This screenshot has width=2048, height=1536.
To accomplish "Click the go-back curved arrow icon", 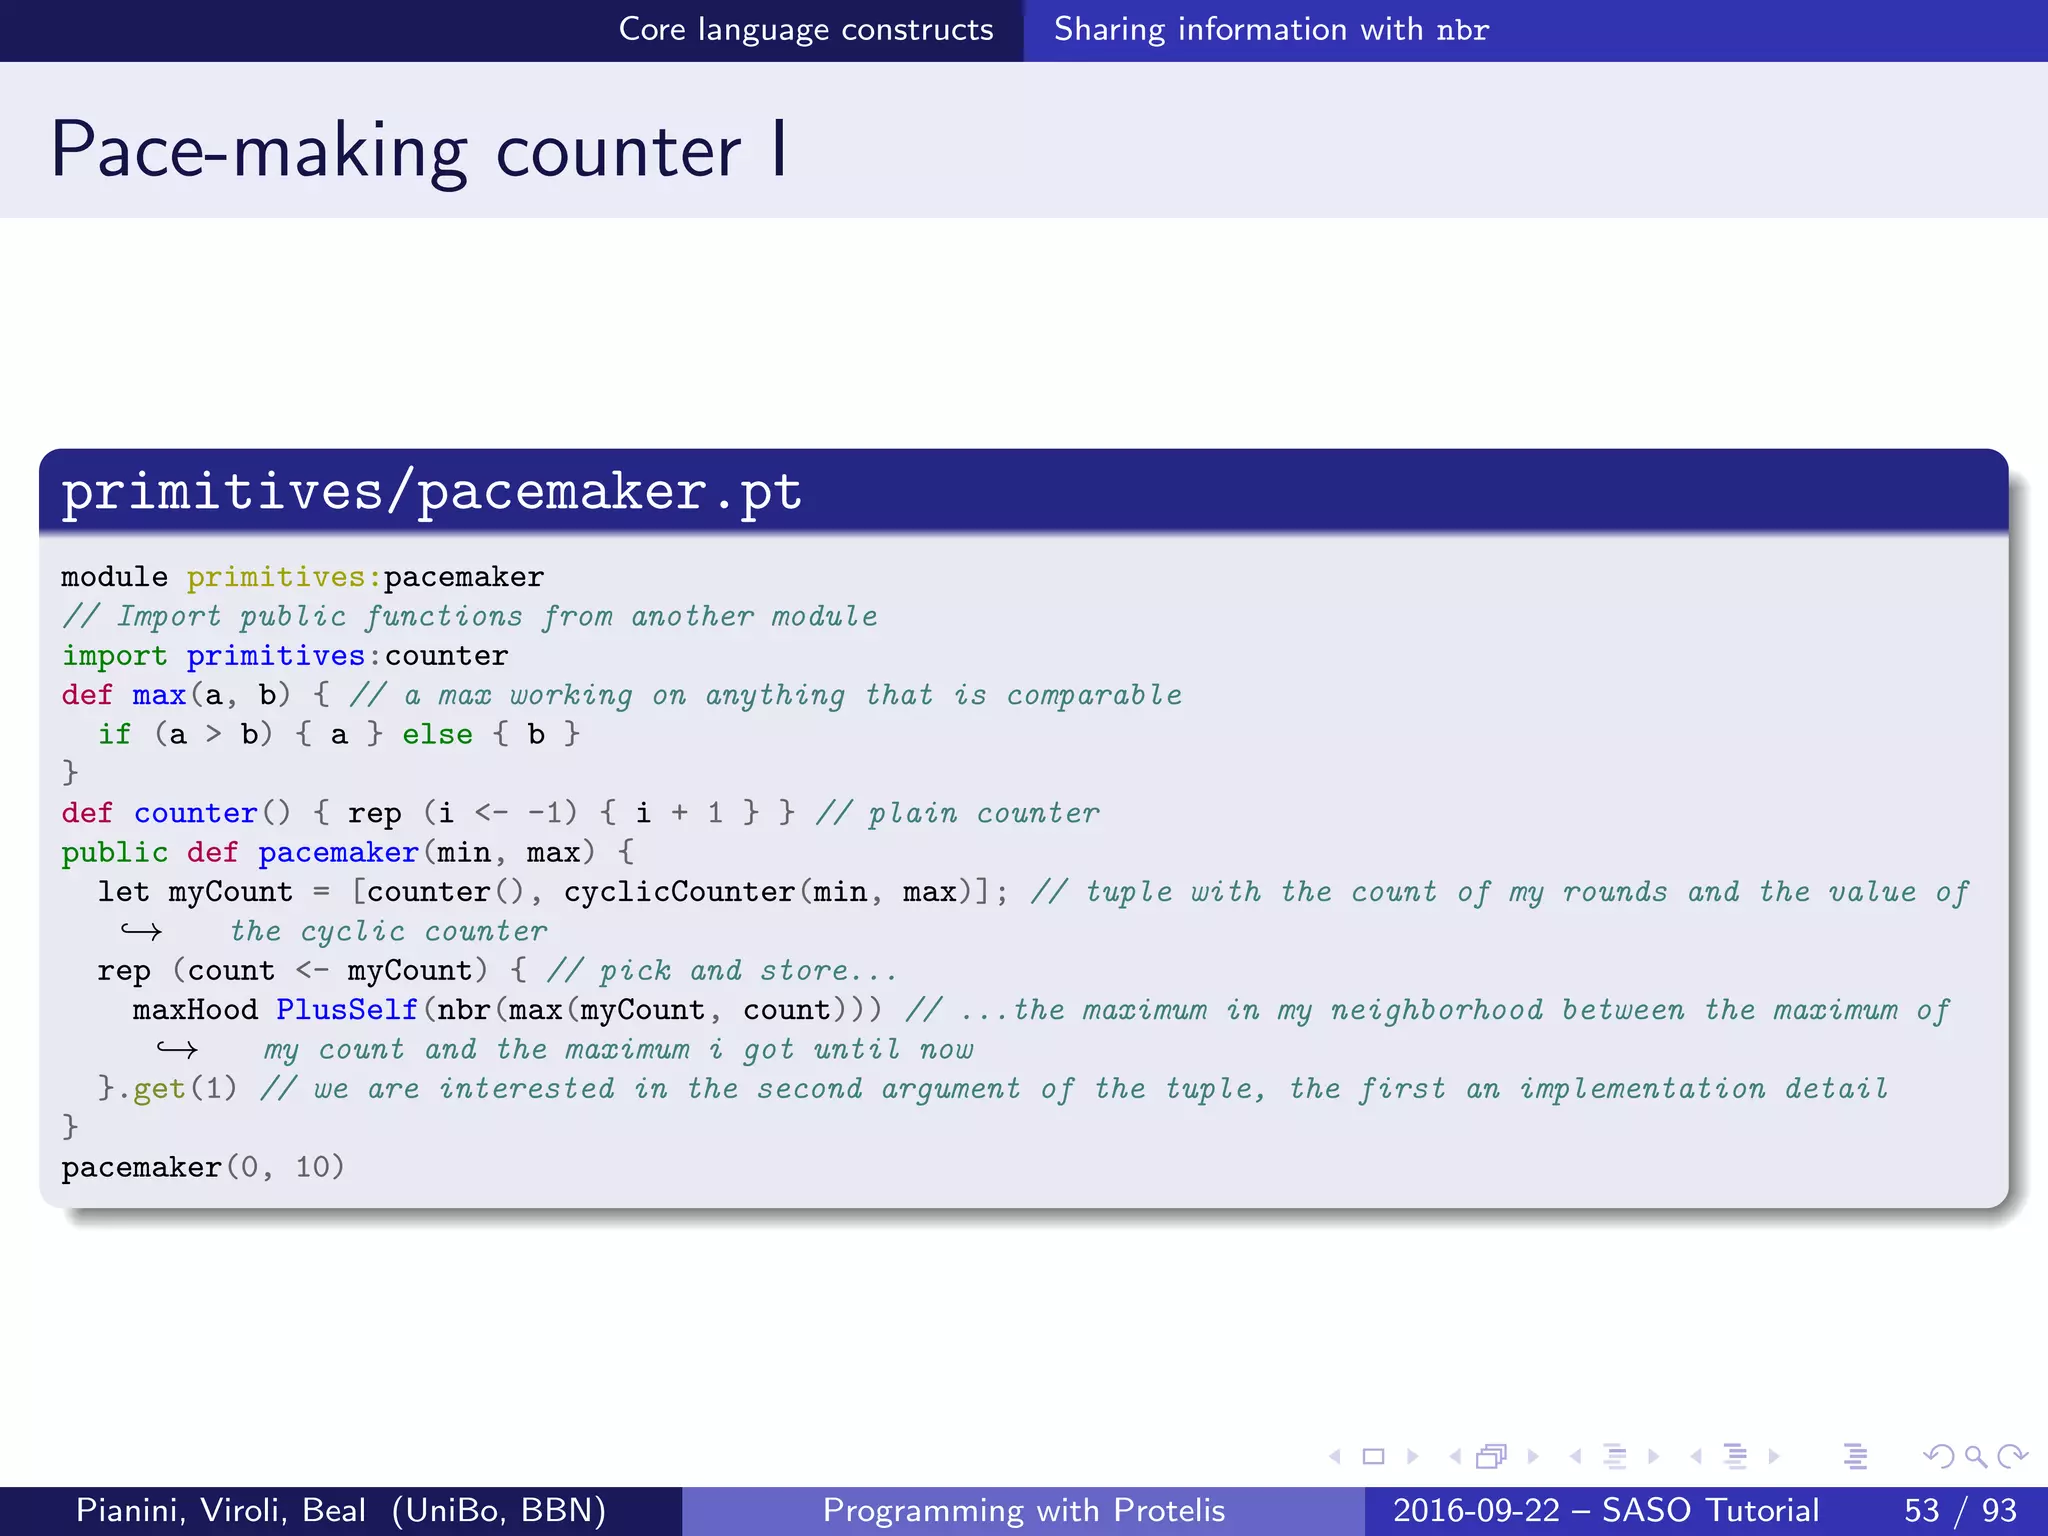I will (x=1939, y=1457).
